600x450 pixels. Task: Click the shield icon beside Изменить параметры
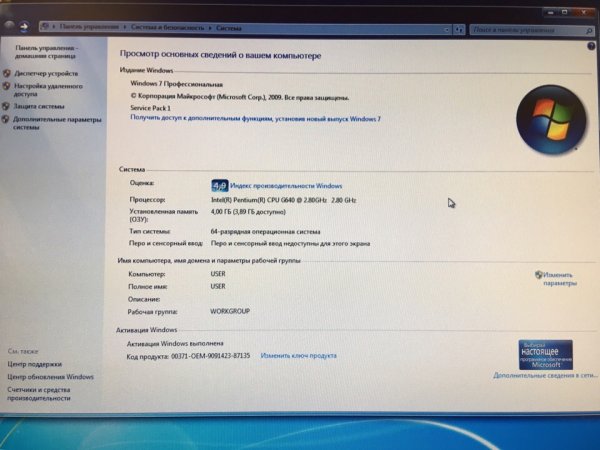click(539, 274)
